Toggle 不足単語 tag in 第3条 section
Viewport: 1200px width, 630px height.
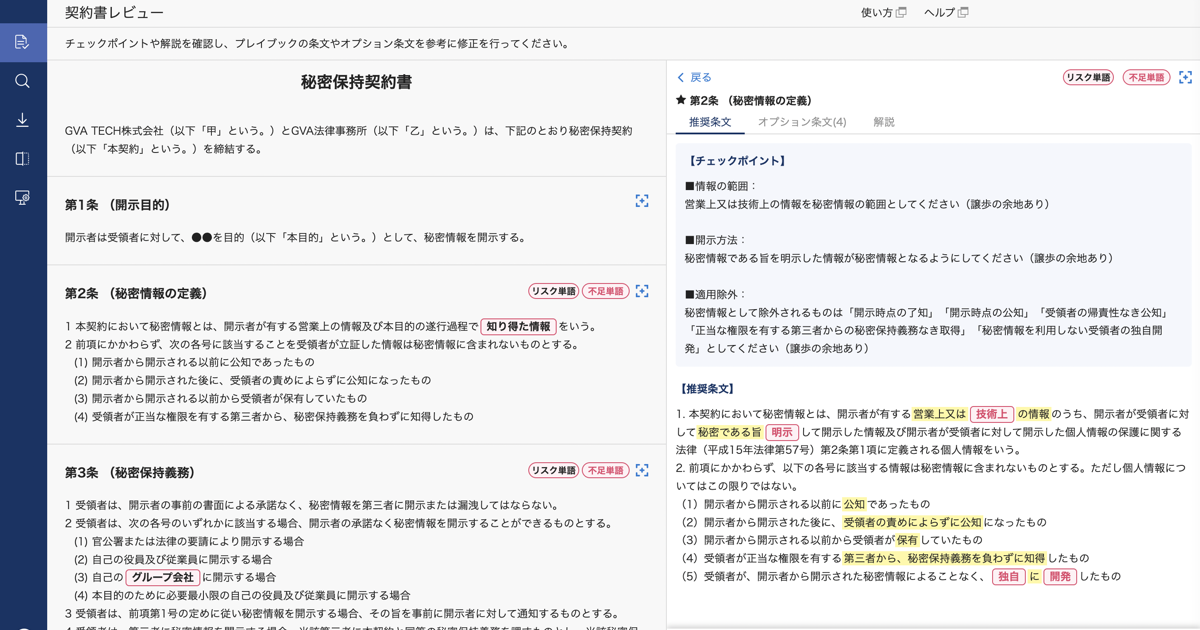click(x=606, y=470)
